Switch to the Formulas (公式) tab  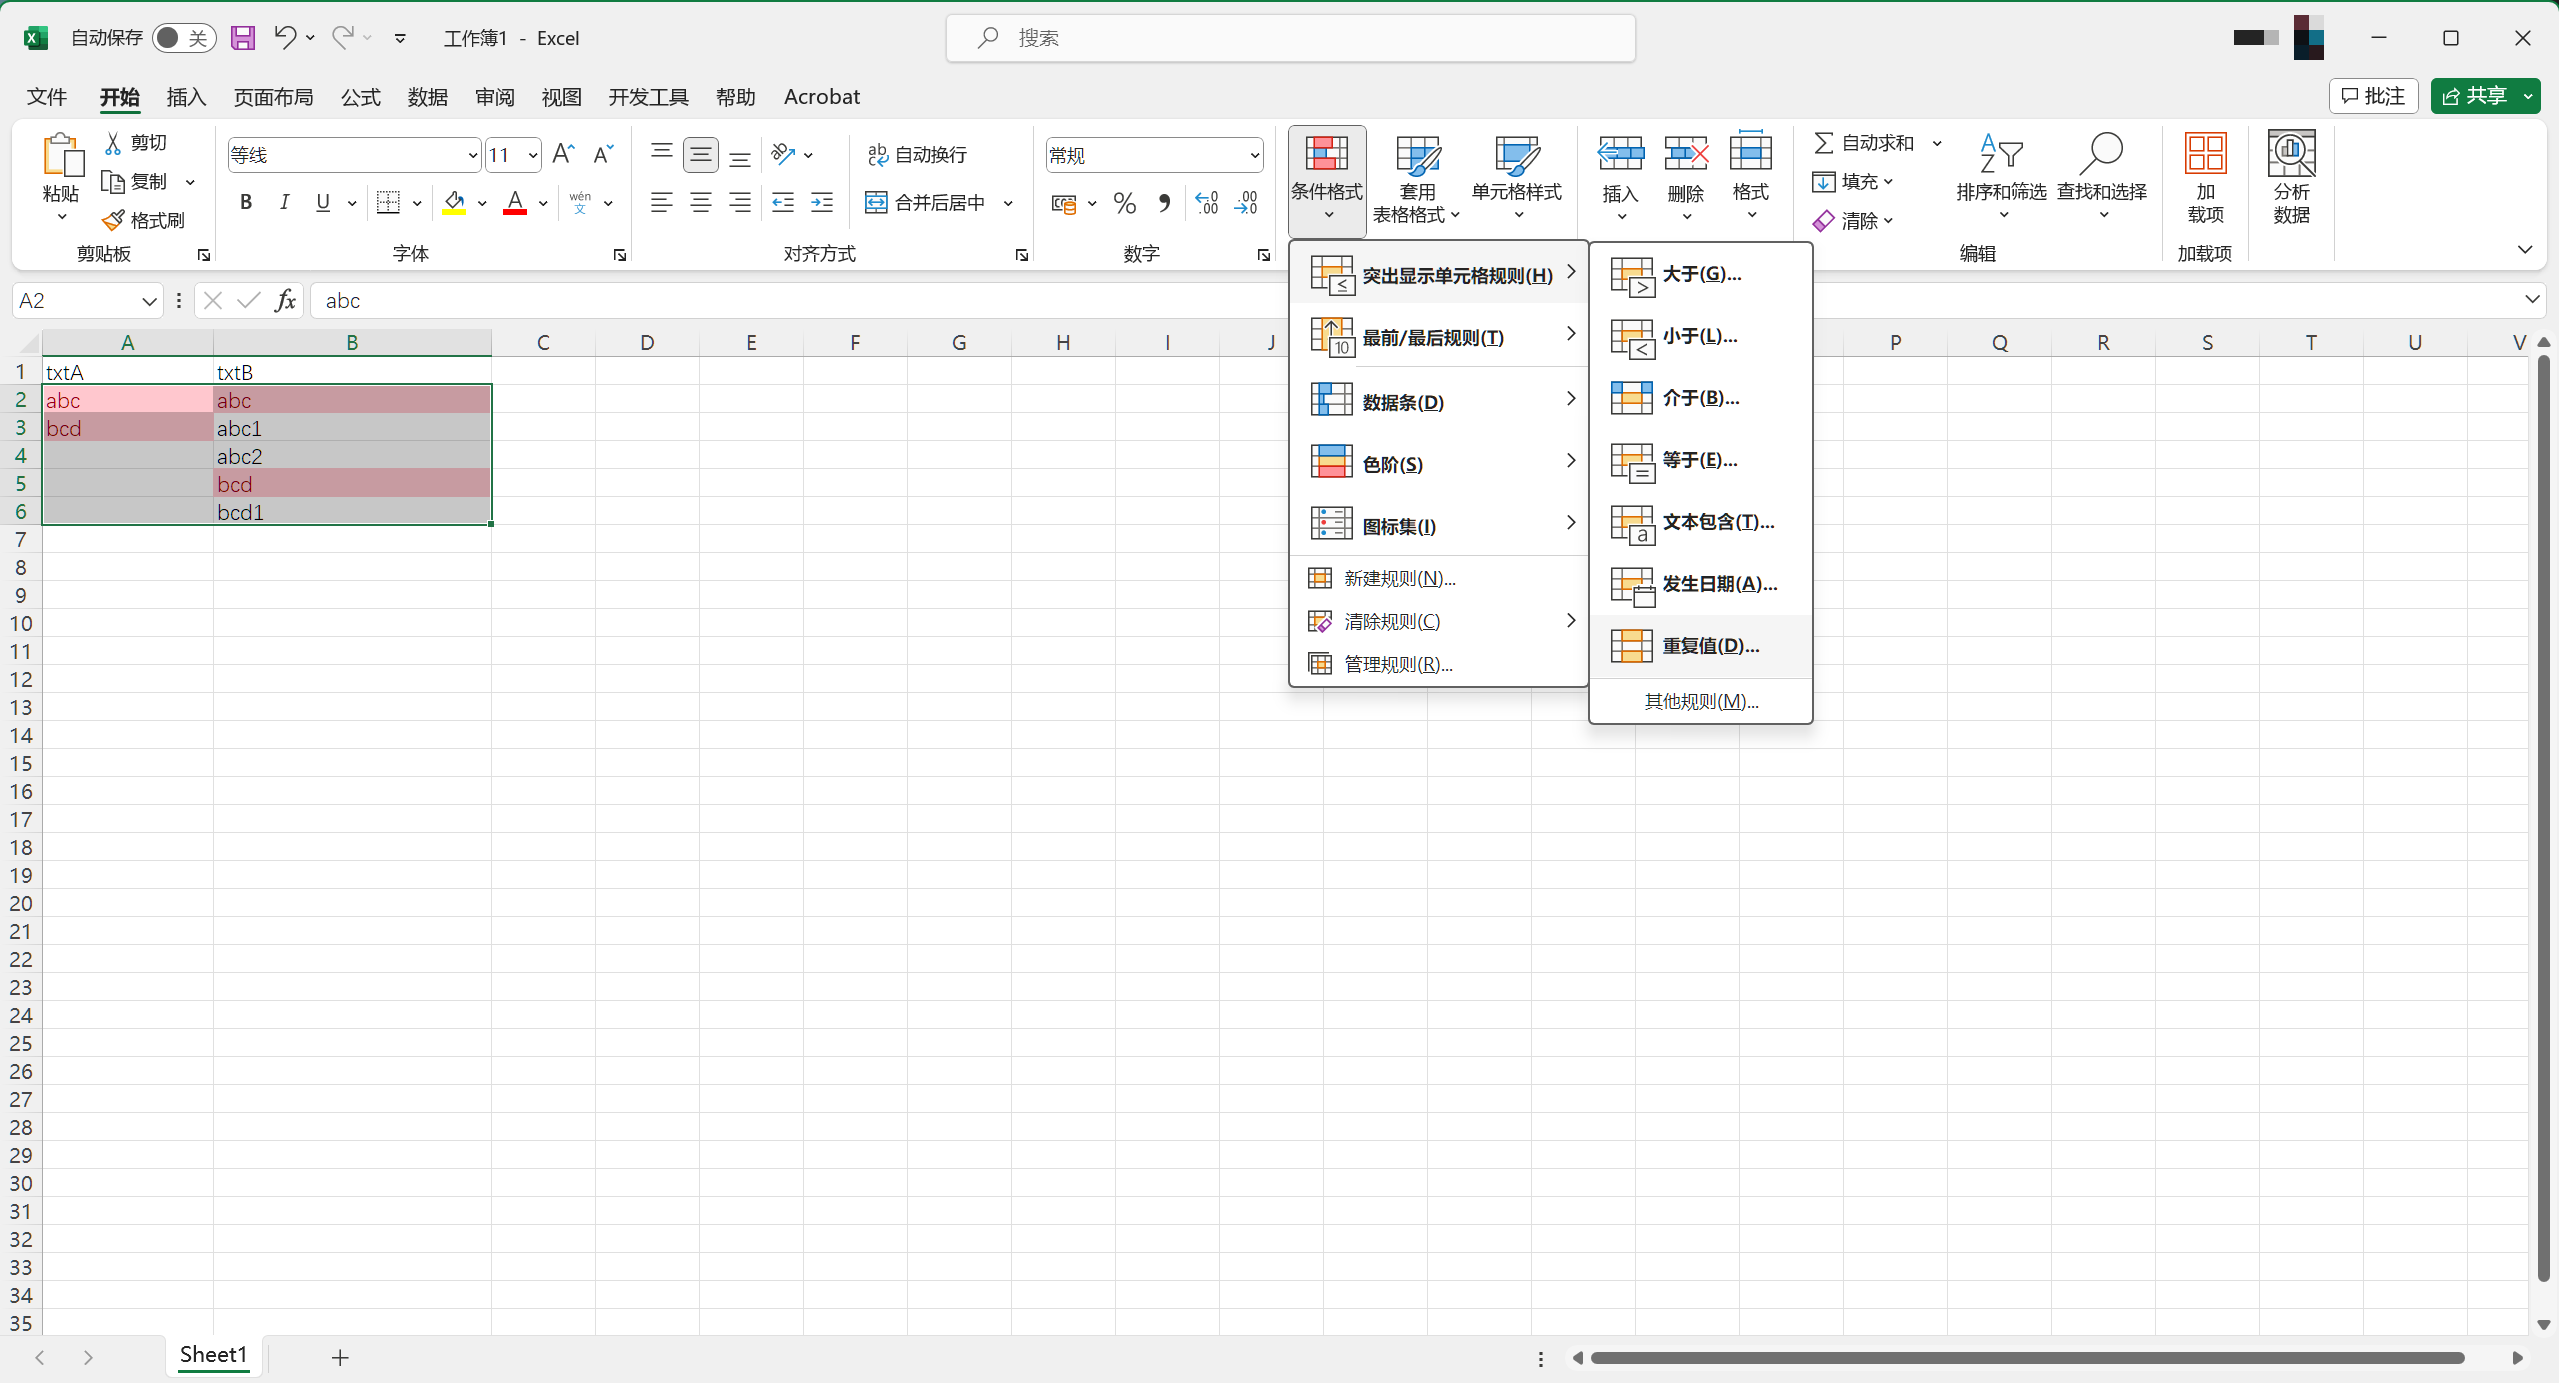click(x=360, y=97)
